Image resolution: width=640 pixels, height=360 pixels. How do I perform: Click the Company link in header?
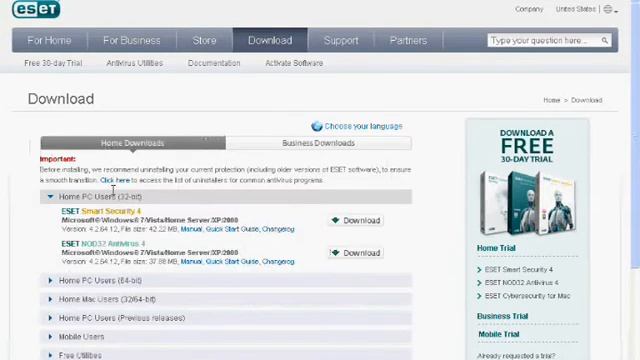(529, 9)
